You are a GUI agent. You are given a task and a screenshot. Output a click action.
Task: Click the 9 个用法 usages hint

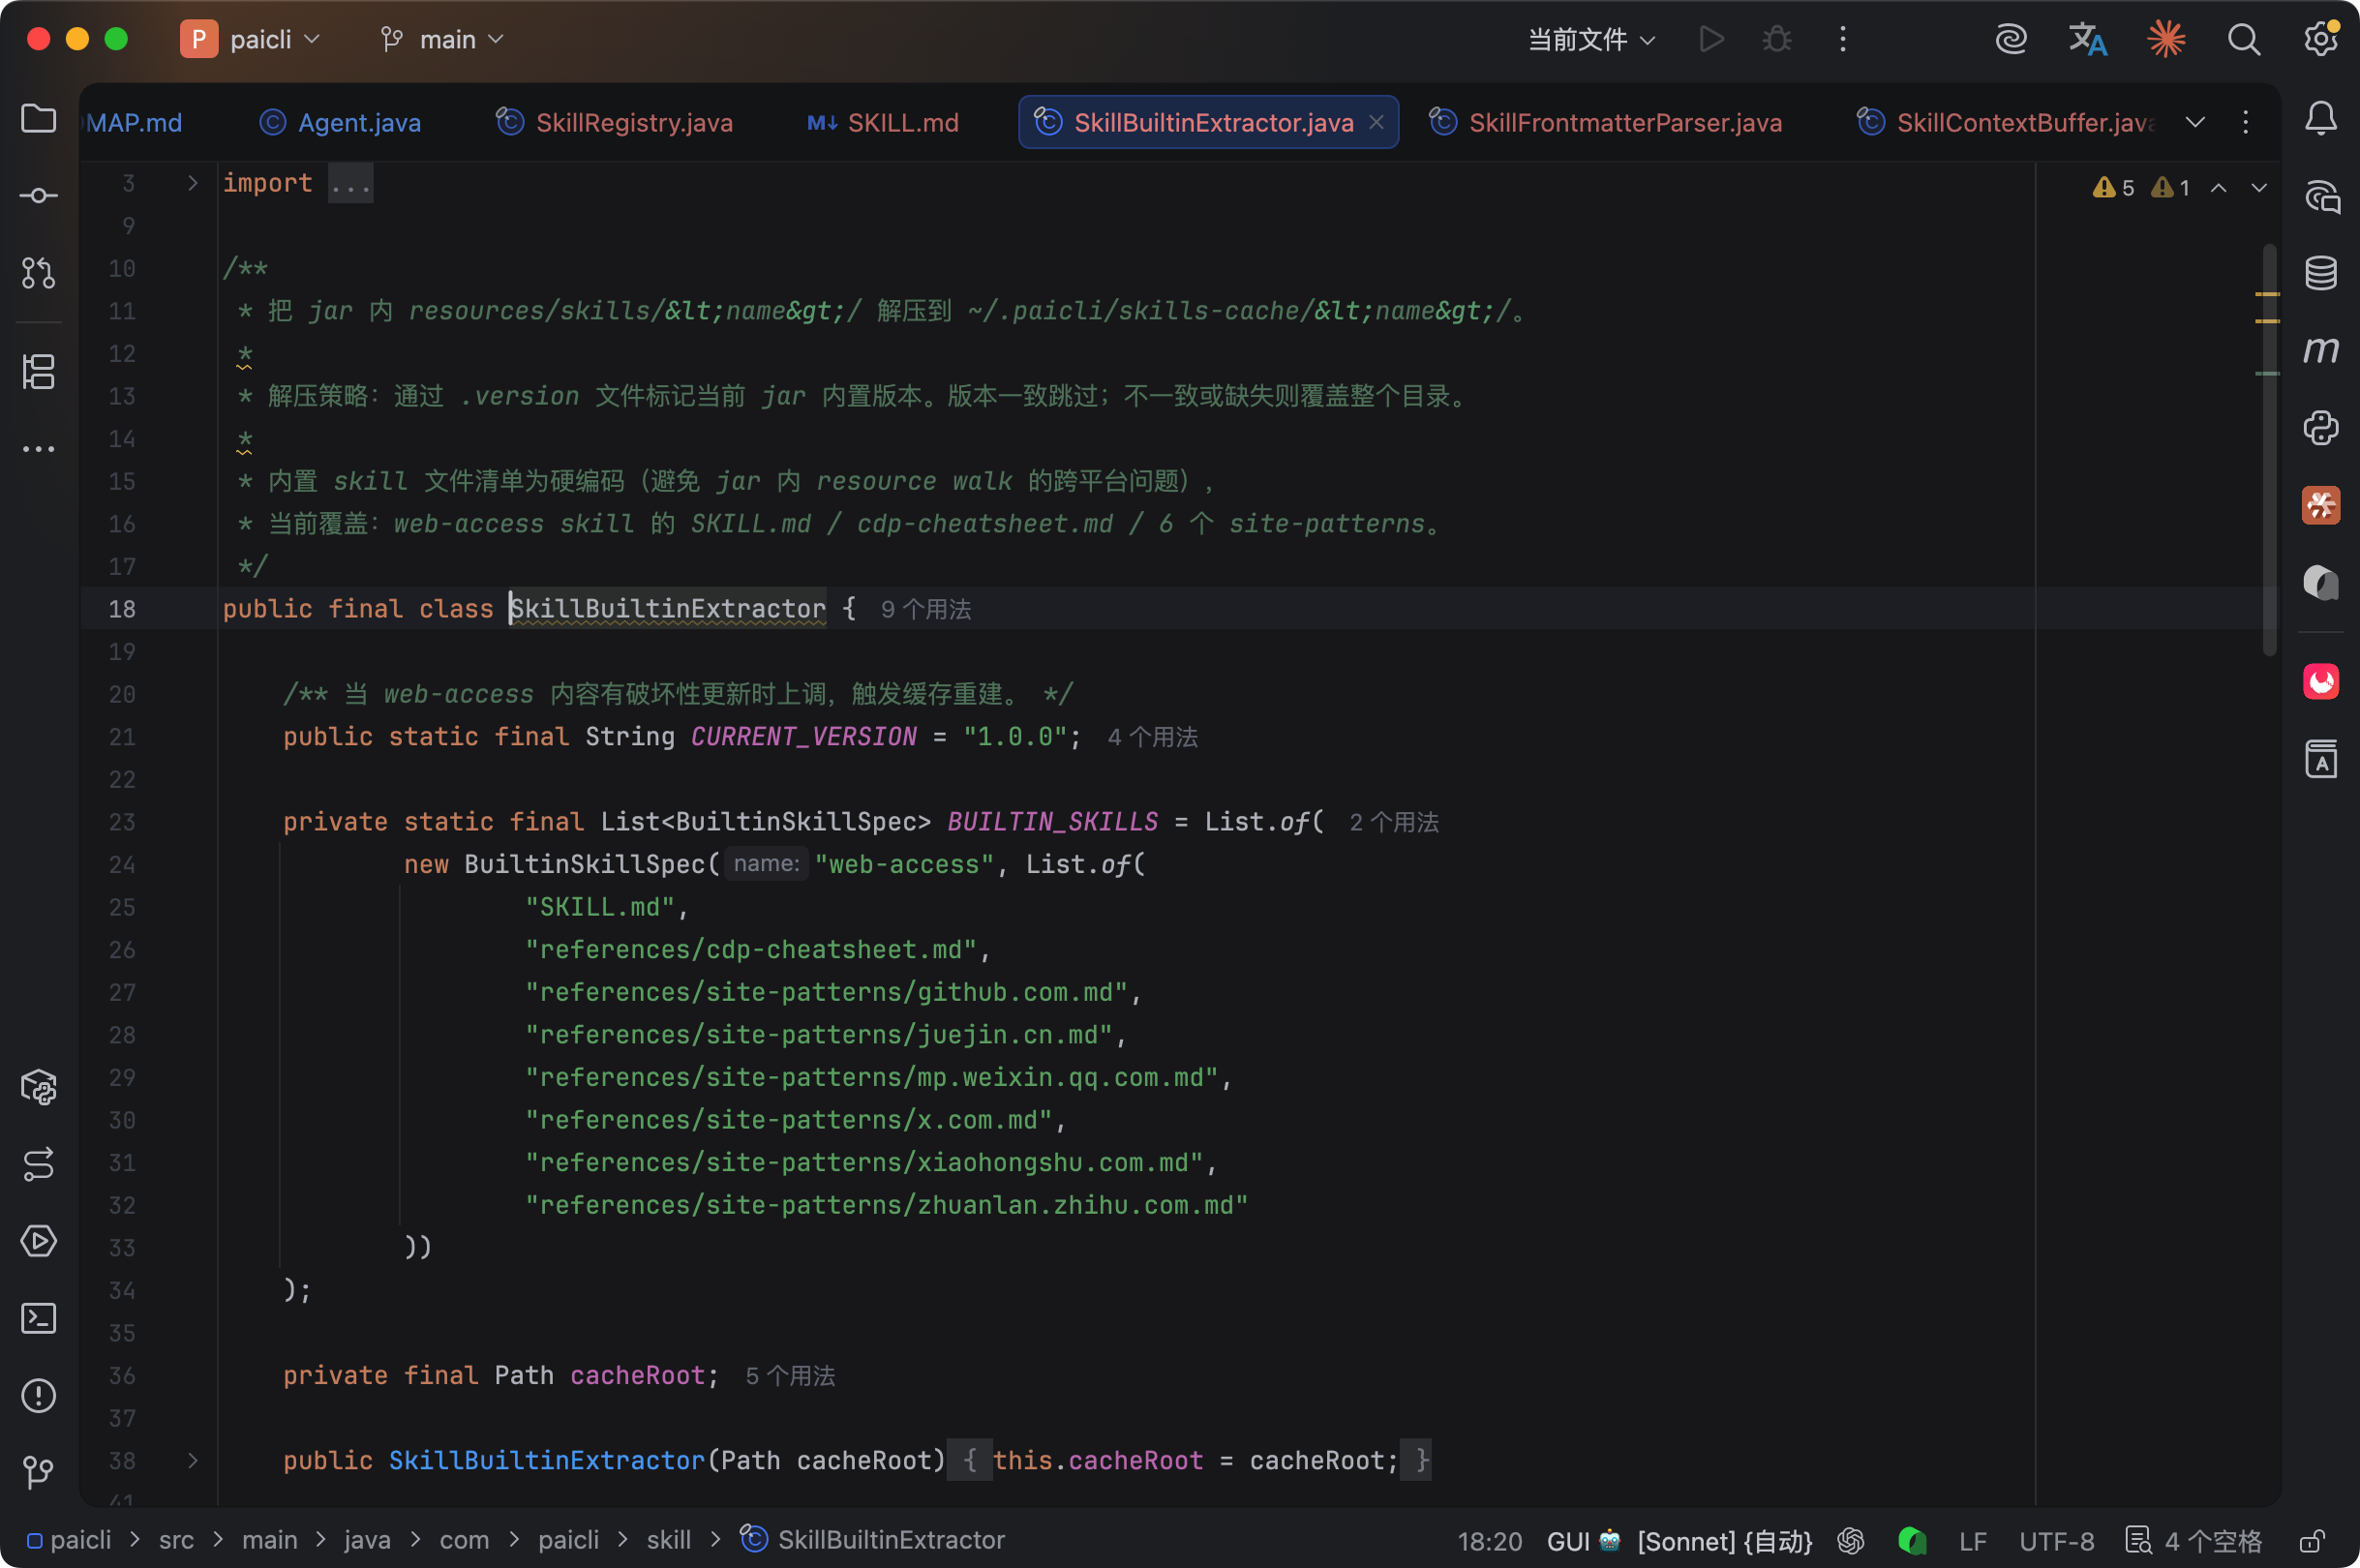[x=926, y=609]
